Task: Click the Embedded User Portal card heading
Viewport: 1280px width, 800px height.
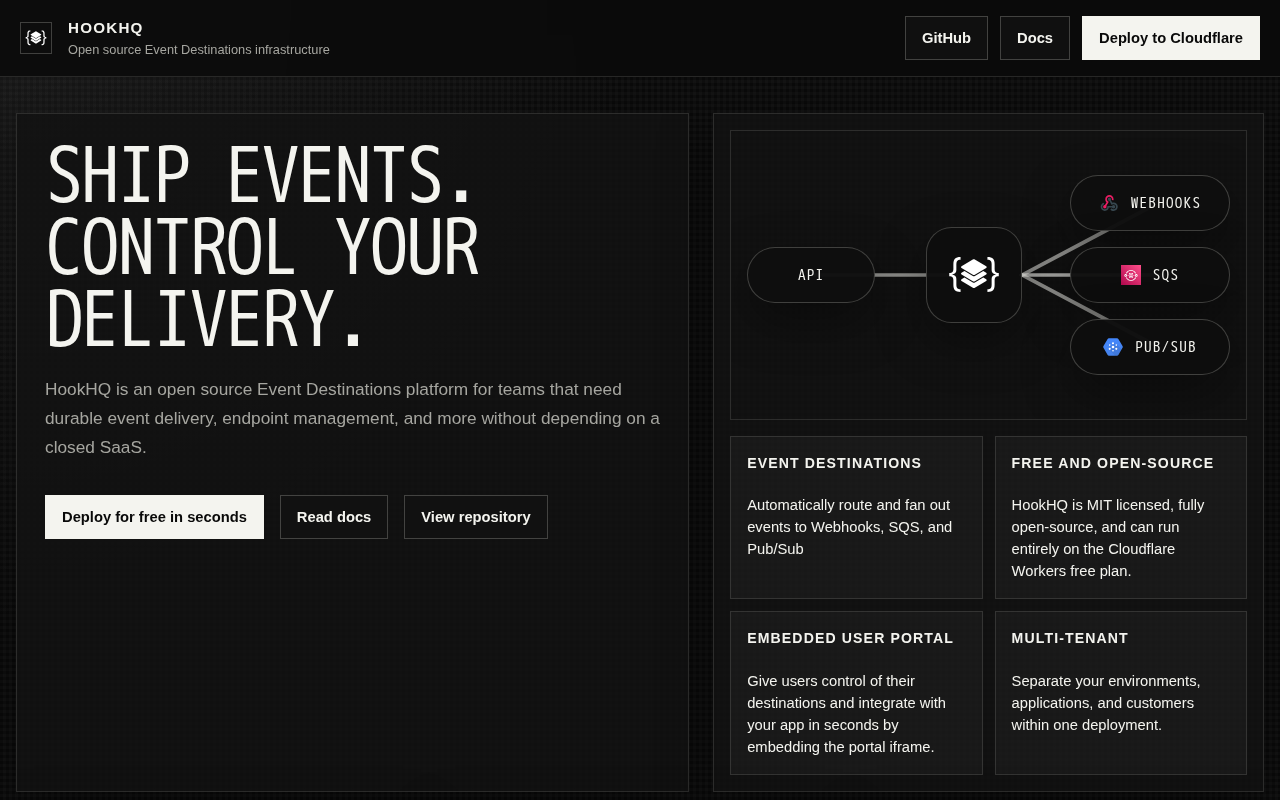Action: [x=850, y=638]
